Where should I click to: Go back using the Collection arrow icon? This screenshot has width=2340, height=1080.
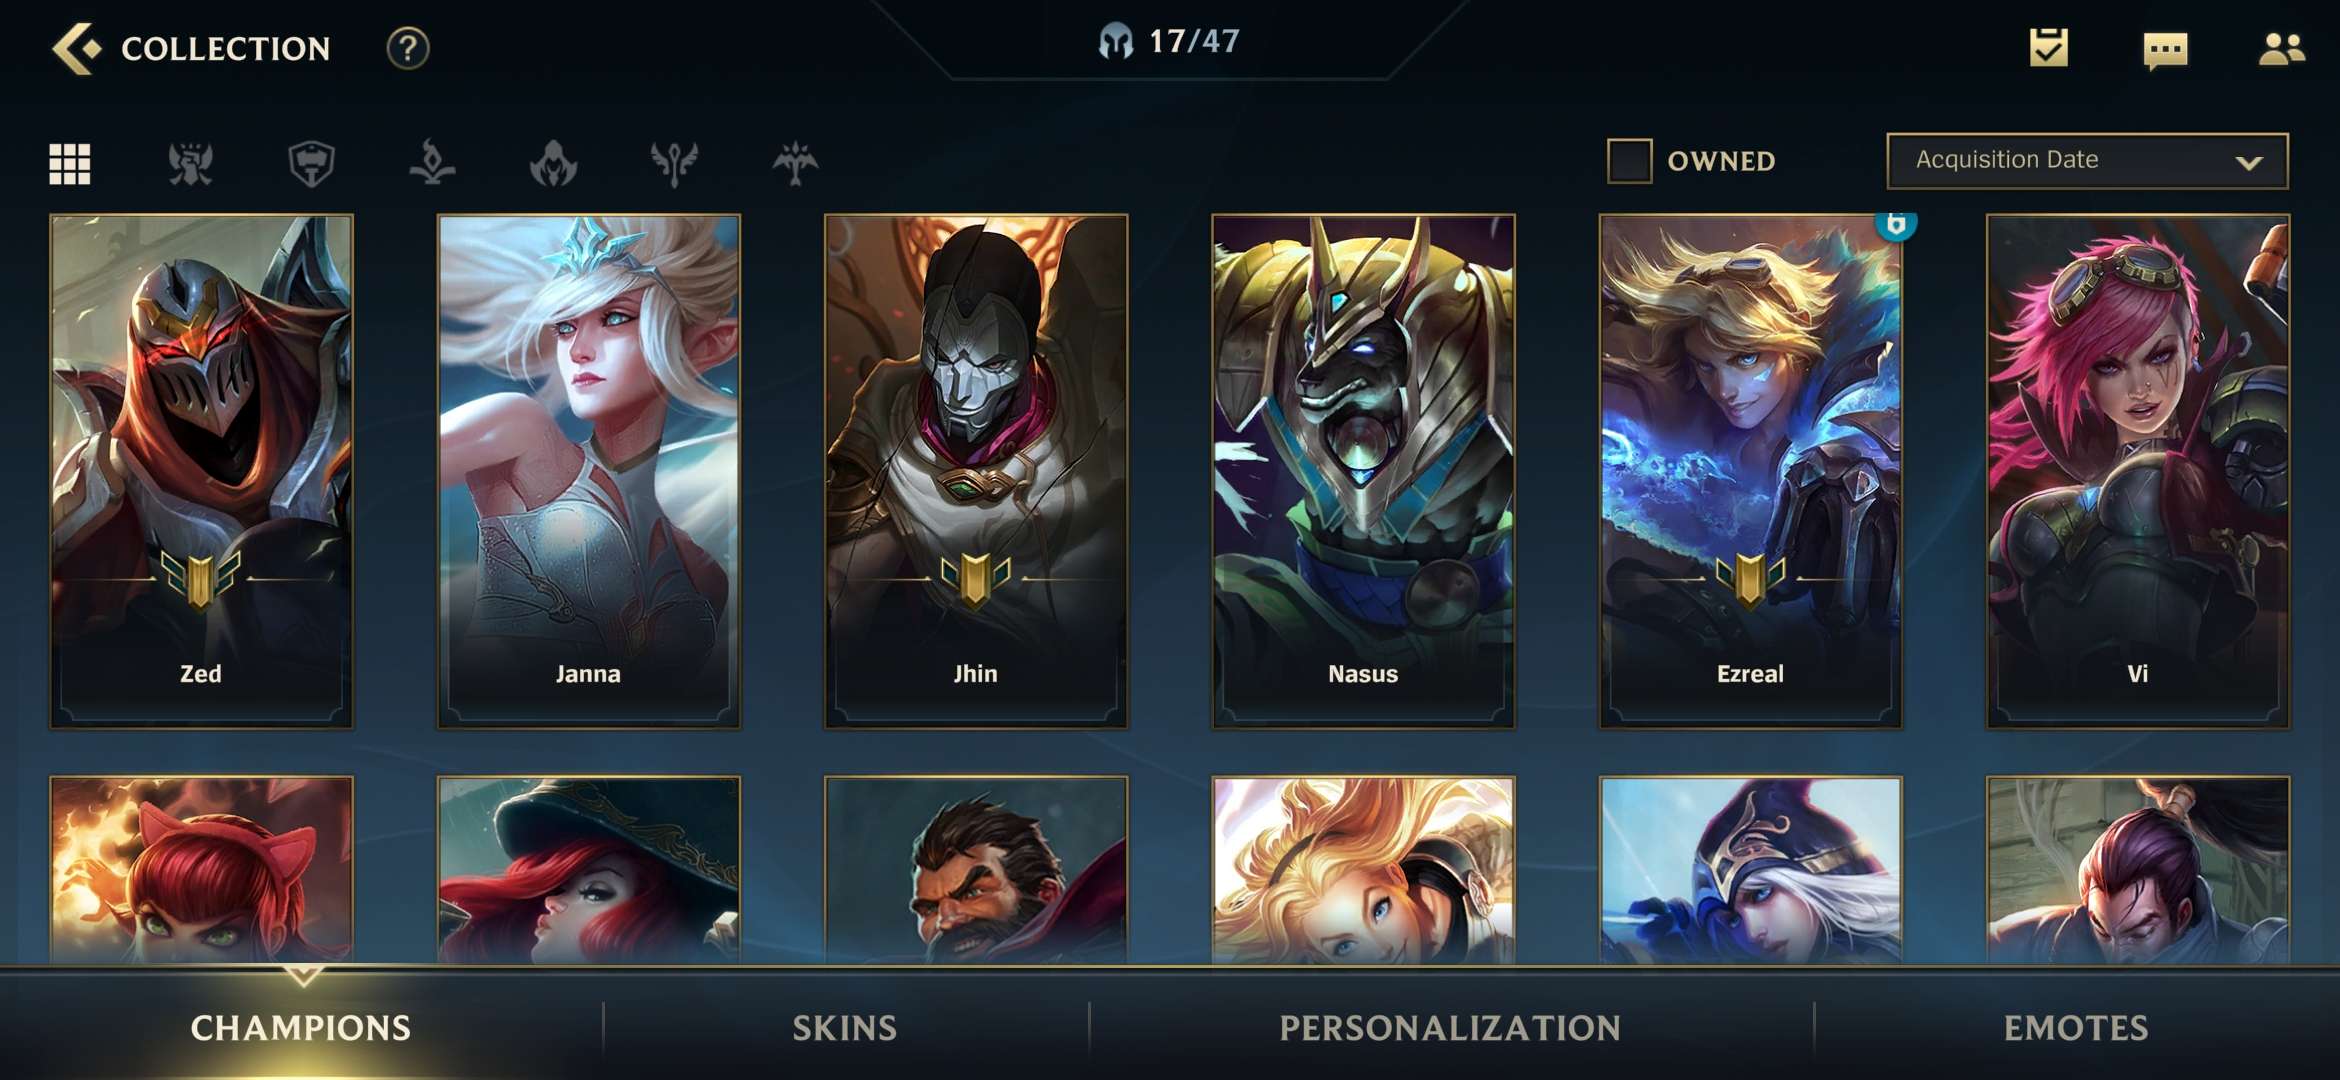pyautogui.click(x=77, y=48)
